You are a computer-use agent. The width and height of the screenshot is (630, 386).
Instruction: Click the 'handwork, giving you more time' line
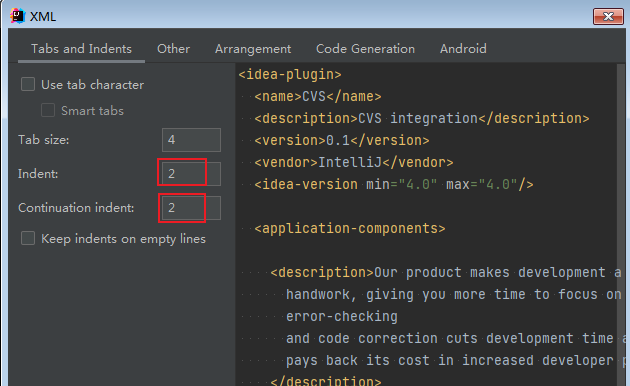tap(454, 294)
